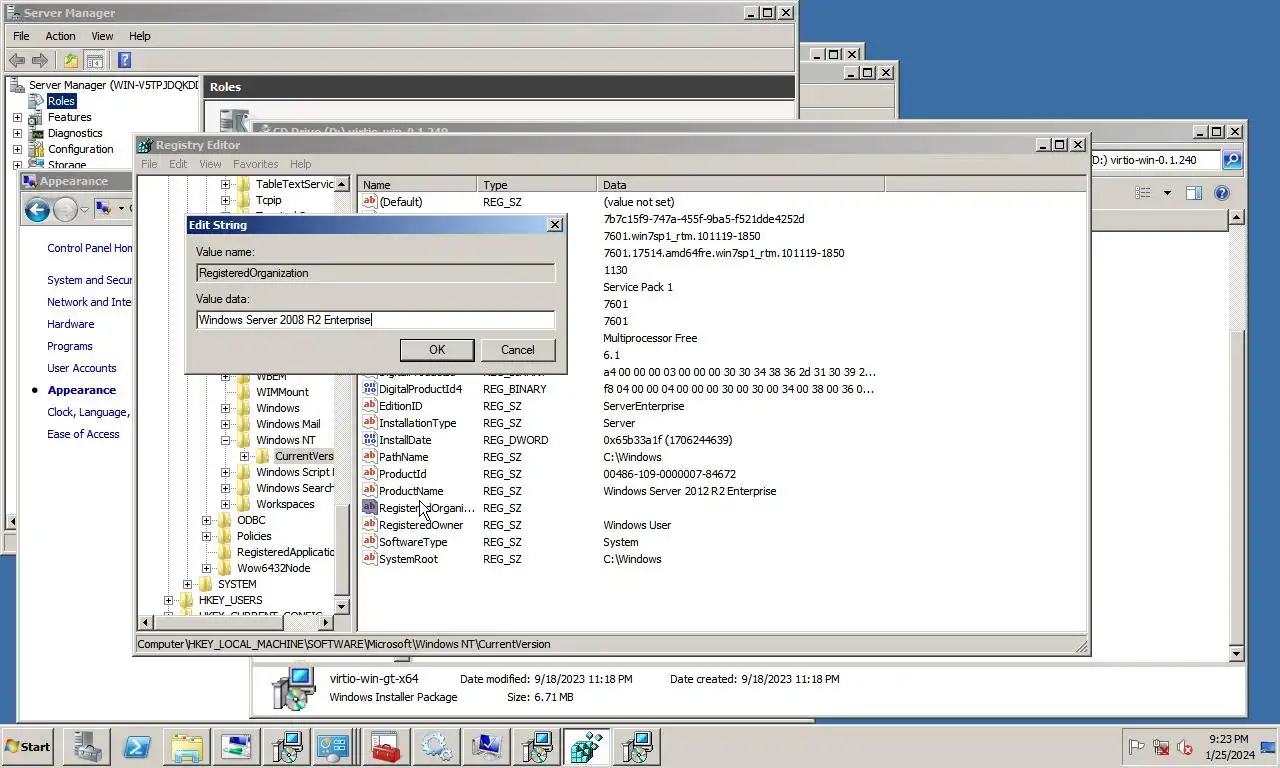Viewport: 1280px width, 768px height.
Task: Open Windows Explorer folder icon on taskbar
Action: [x=187, y=747]
